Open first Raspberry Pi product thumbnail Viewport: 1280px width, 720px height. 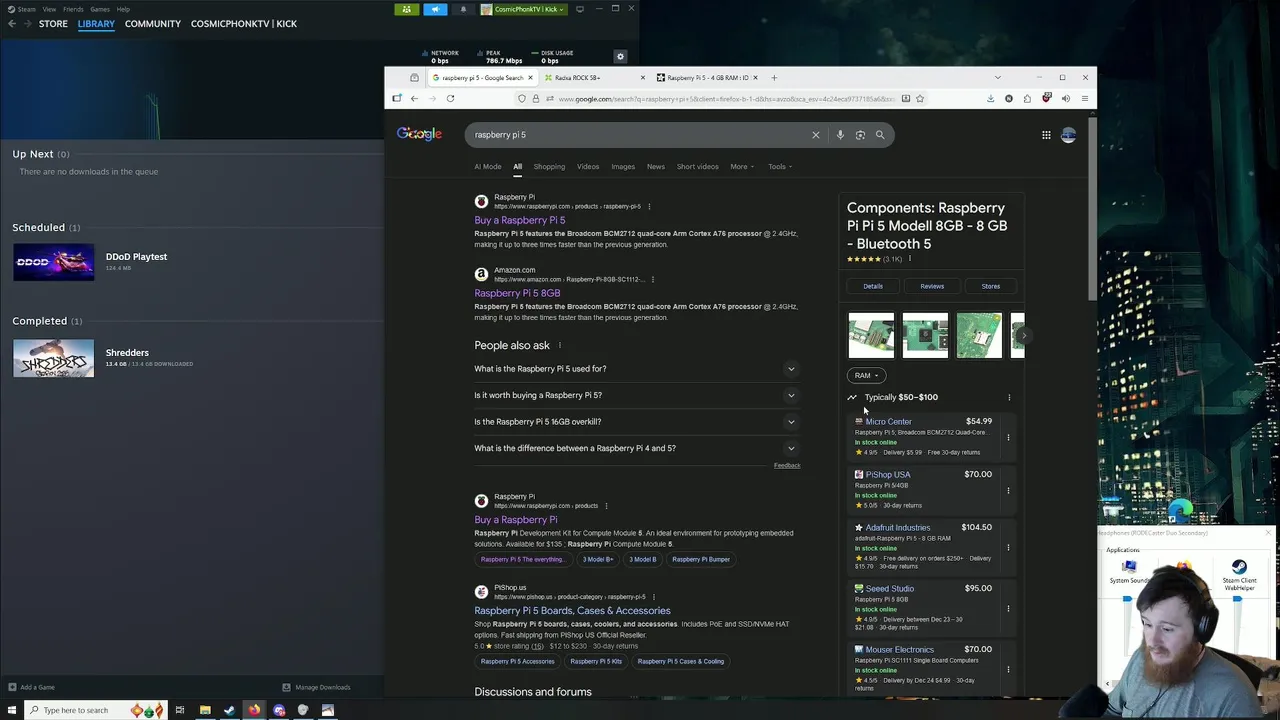click(x=871, y=335)
